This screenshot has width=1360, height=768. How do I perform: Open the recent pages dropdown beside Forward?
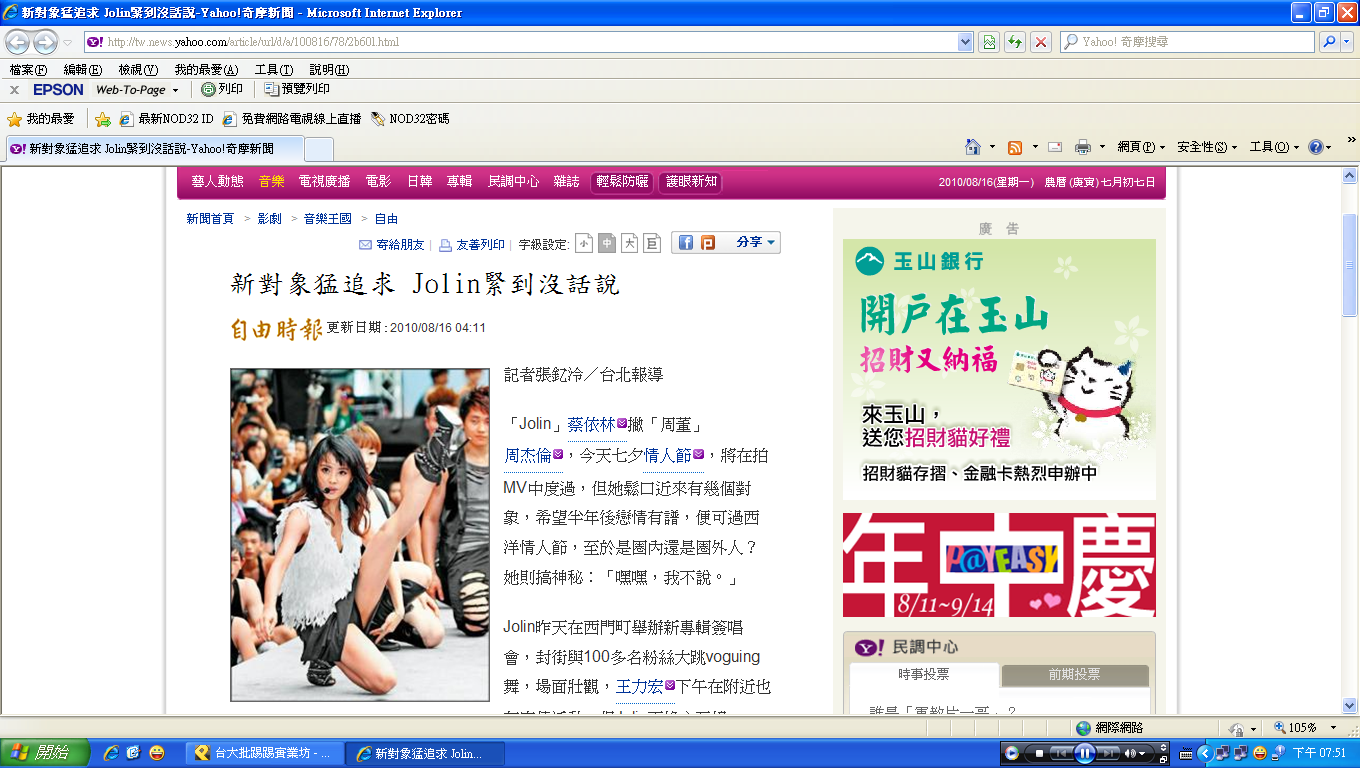pos(68,43)
